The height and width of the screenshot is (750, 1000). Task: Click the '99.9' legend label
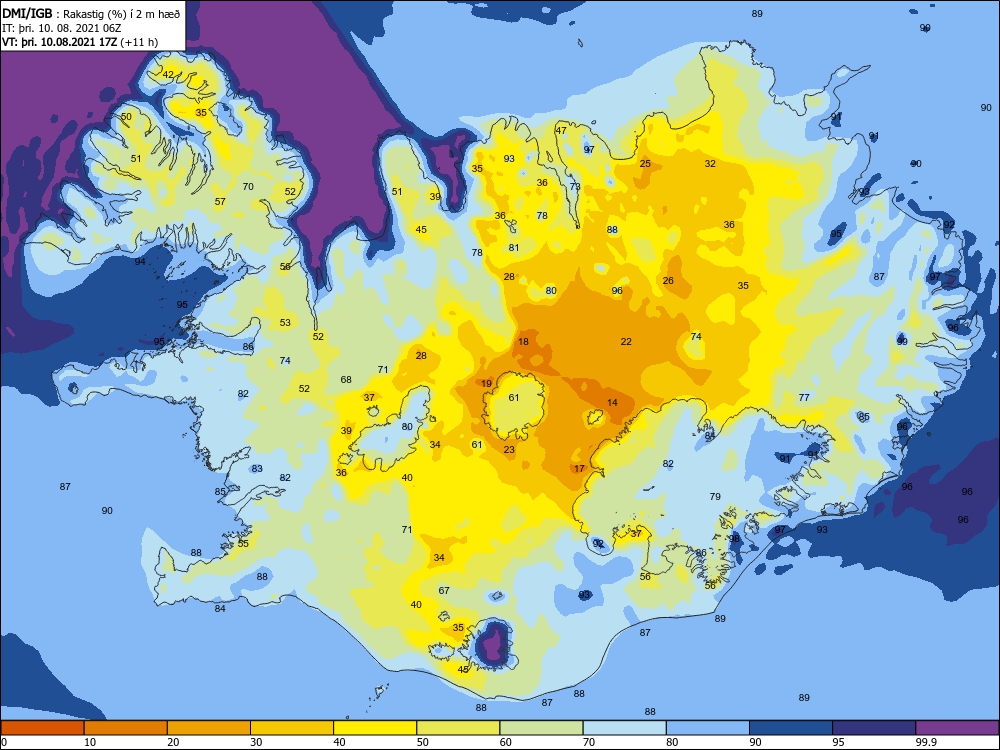(926, 742)
